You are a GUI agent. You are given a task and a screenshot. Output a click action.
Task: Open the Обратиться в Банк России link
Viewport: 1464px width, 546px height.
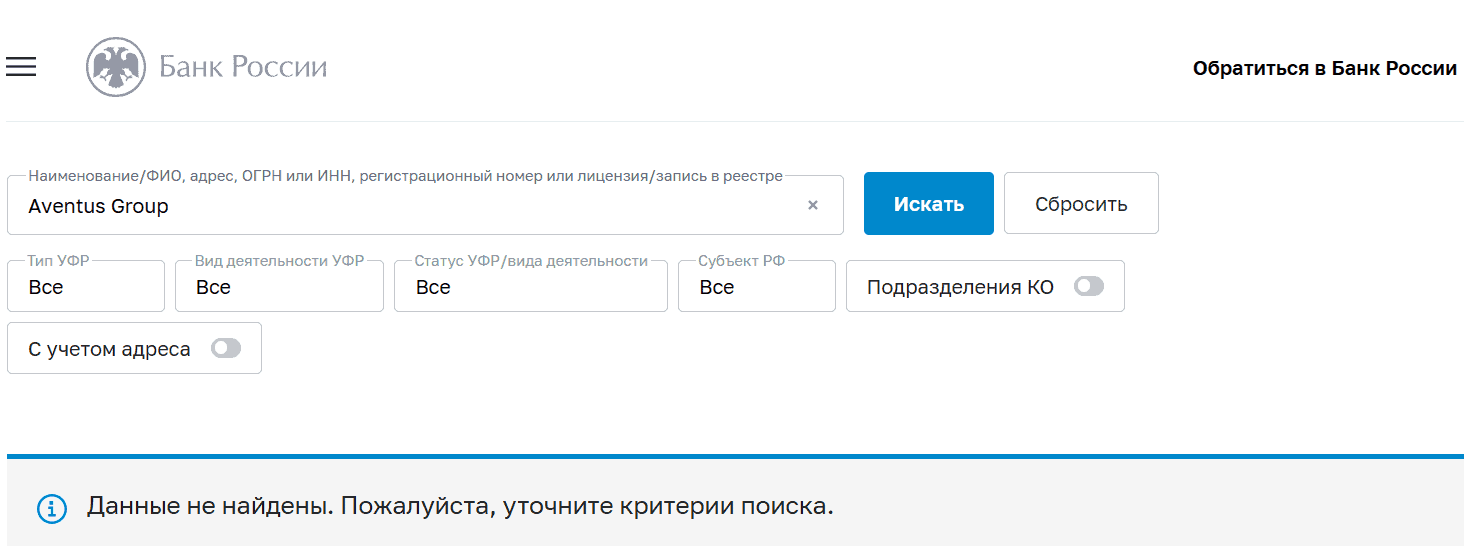point(1325,68)
